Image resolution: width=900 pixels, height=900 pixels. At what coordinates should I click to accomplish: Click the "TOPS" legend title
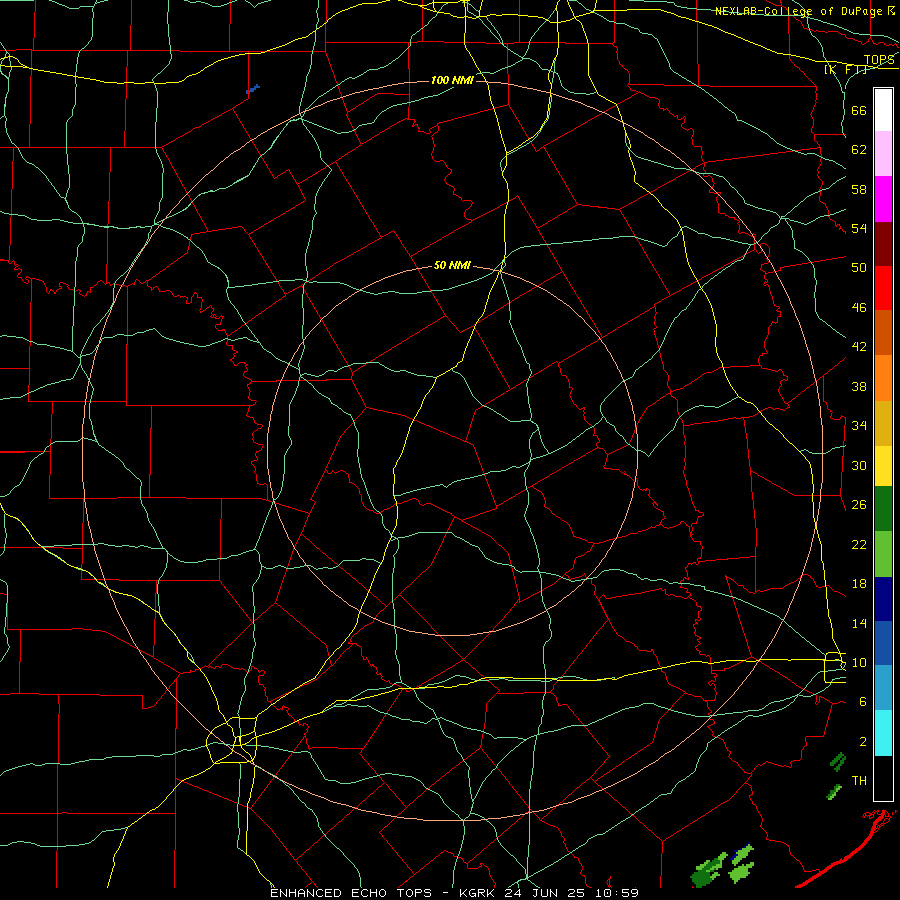coord(879,60)
